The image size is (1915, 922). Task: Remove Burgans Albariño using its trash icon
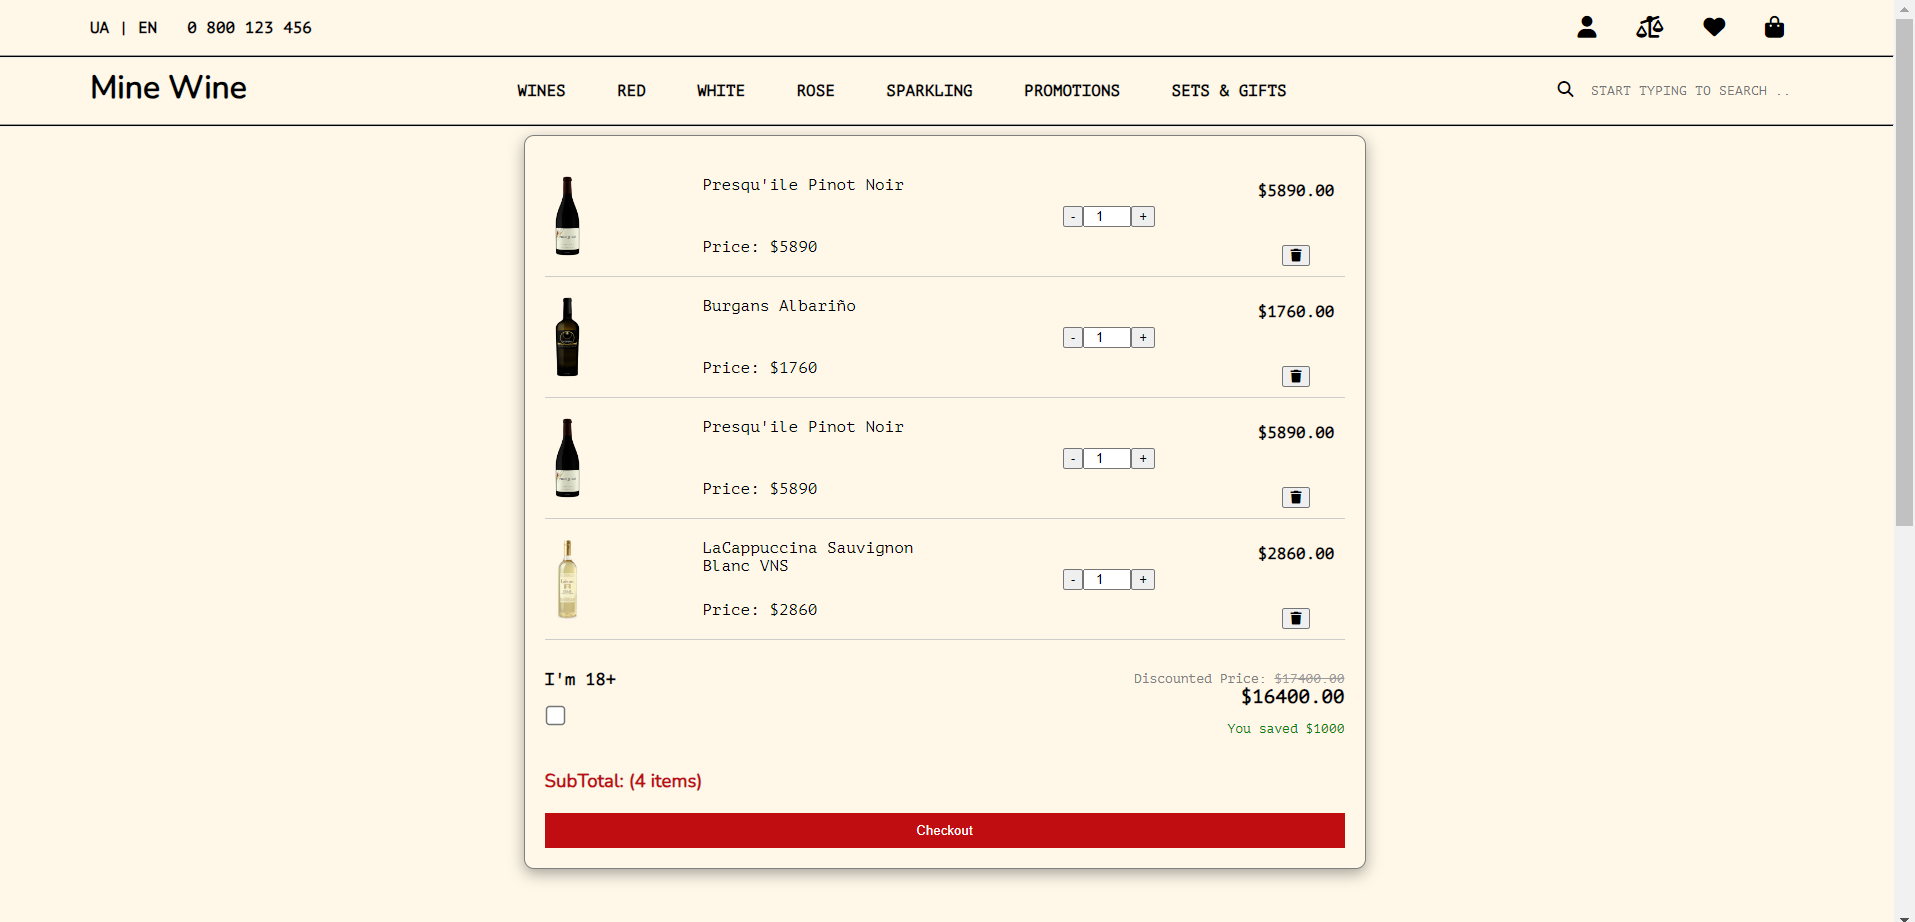[1295, 376]
